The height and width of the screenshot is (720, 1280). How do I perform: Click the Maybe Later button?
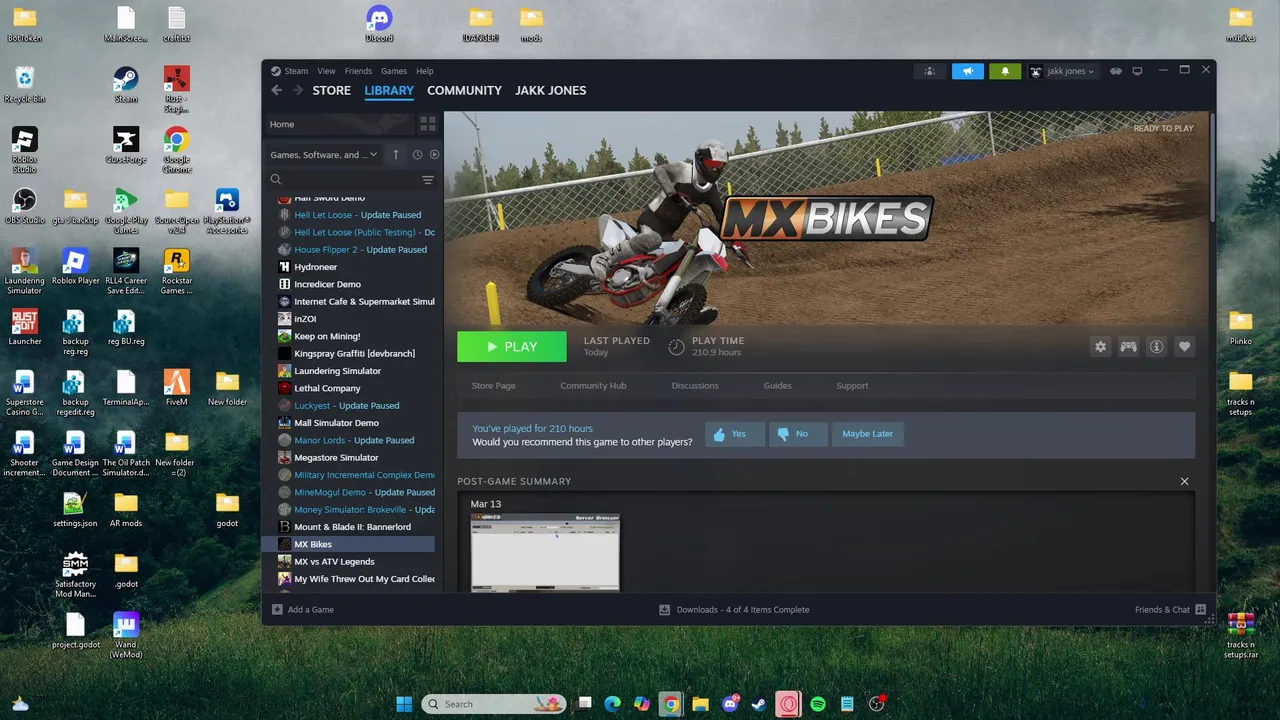(x=867, y=434)
